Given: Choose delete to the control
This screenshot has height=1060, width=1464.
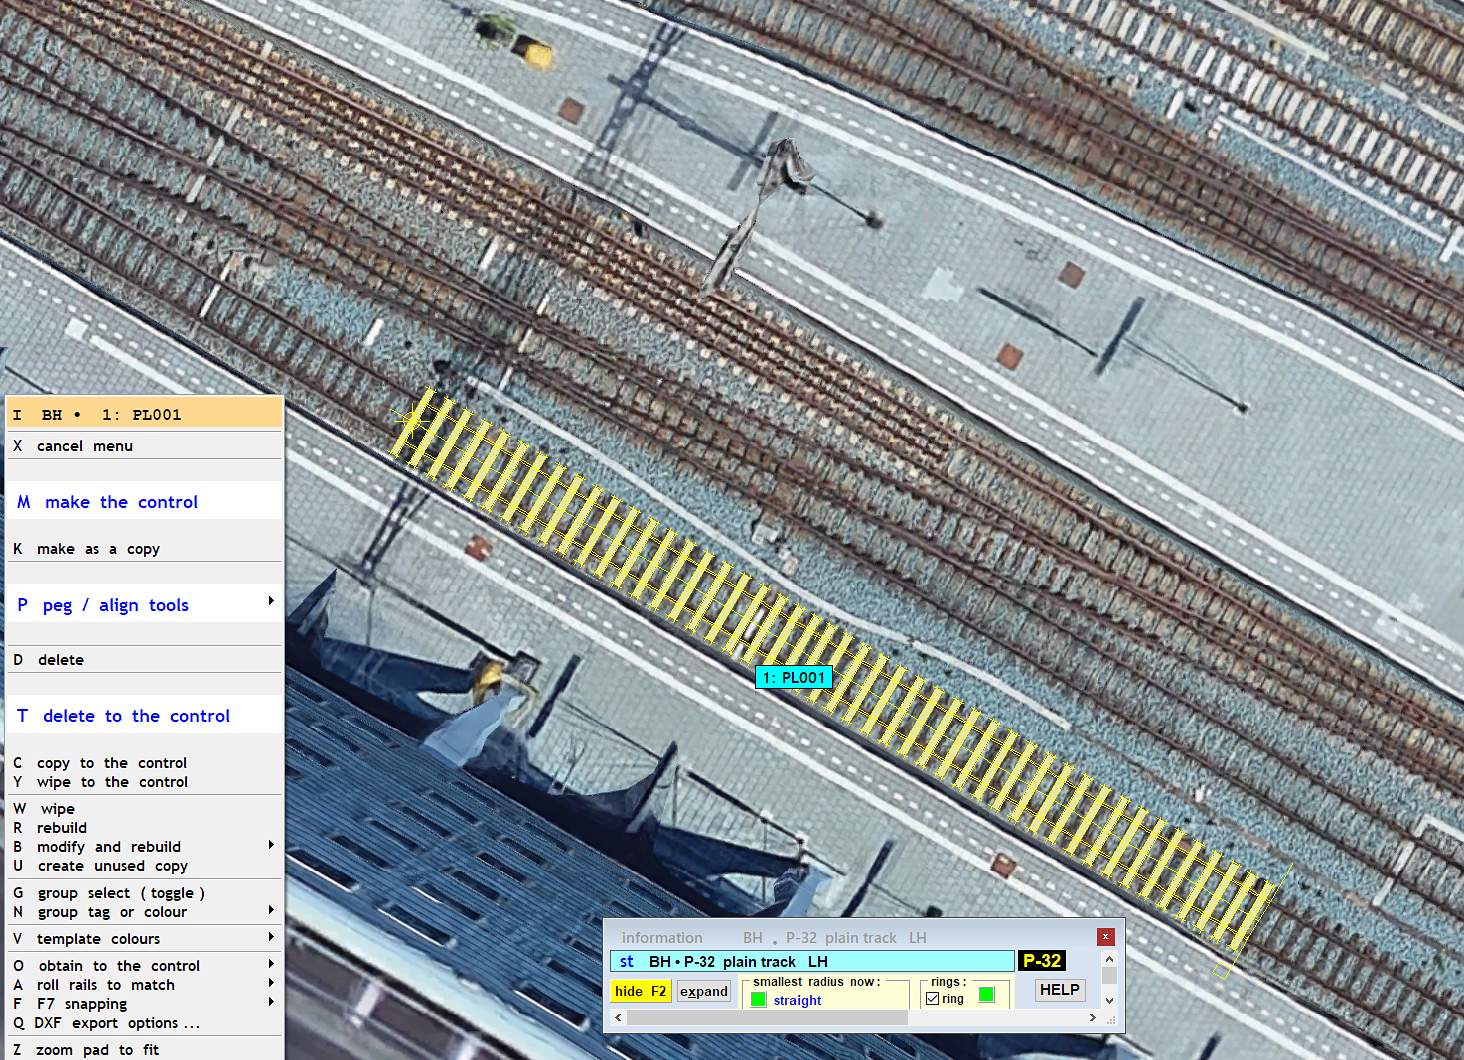Looking at the screenshot, I should (145, 716).
